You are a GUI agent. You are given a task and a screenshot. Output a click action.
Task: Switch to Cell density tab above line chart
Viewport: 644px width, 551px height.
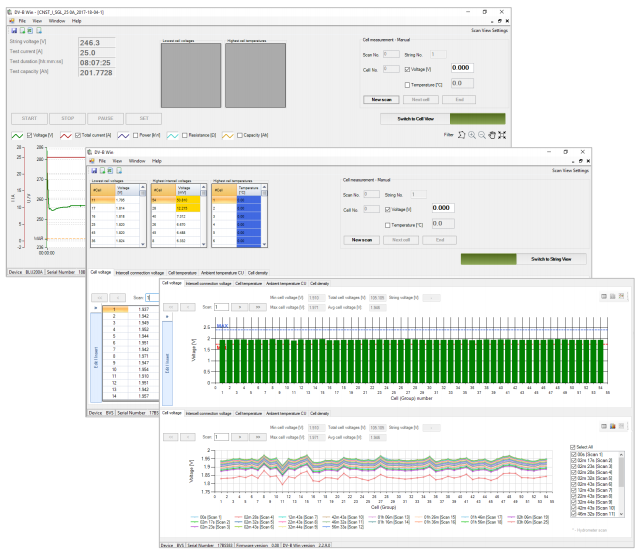[320, 413]
